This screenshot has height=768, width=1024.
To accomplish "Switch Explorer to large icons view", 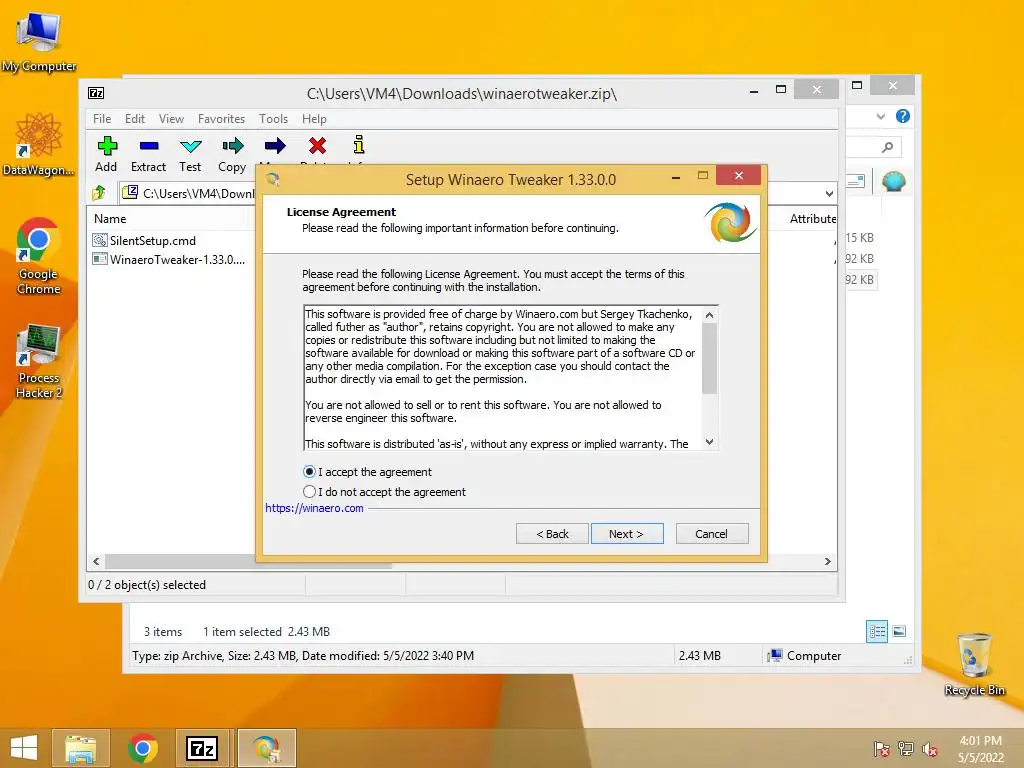I will click(899, 631).
